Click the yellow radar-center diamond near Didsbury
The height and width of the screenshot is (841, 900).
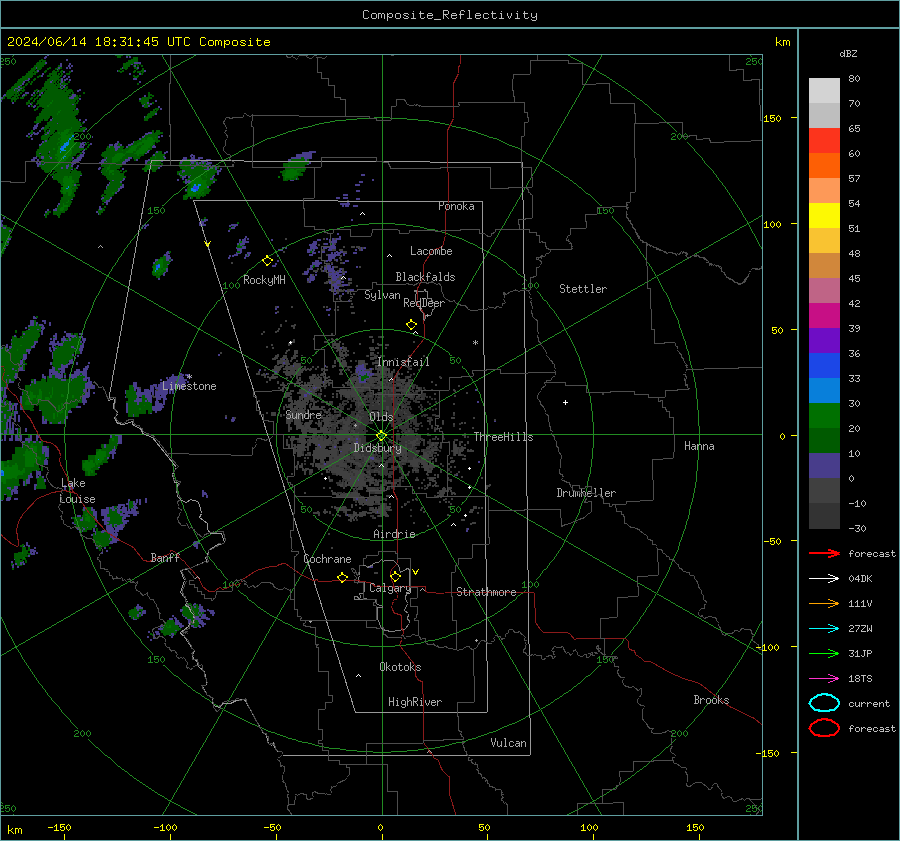click(x=382, y=435)
